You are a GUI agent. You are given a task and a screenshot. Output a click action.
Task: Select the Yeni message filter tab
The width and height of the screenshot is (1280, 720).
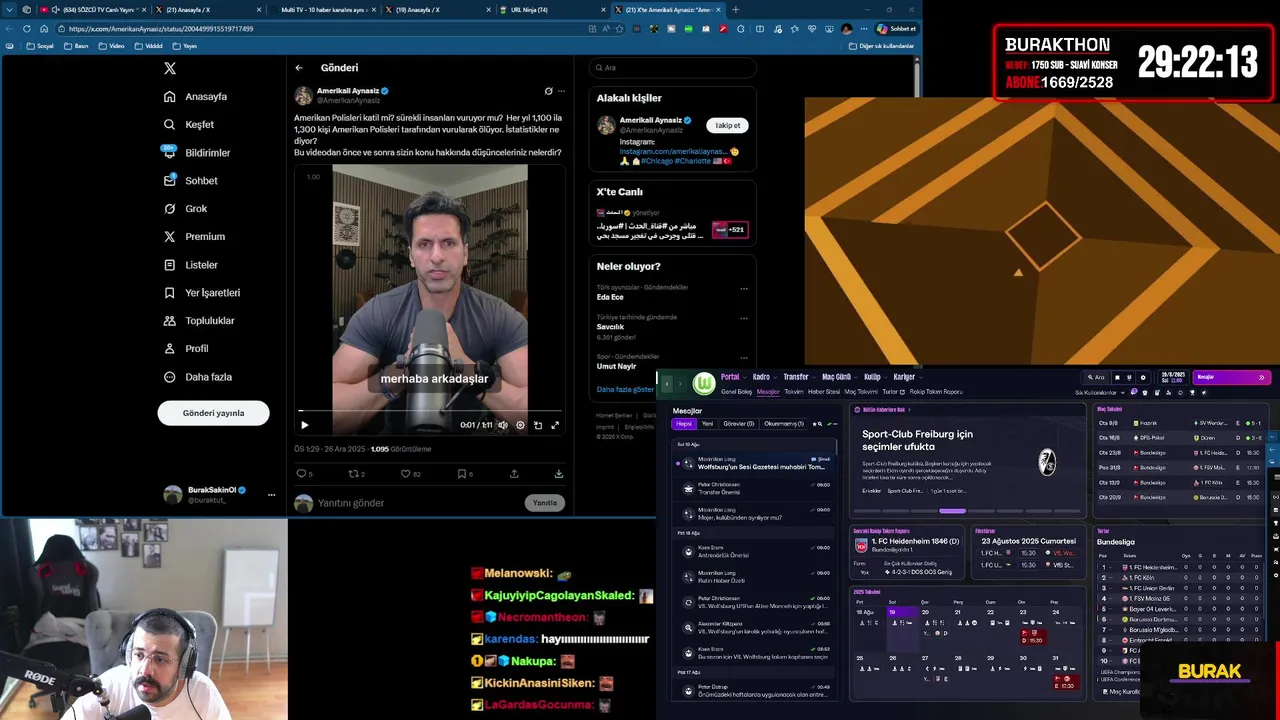(707, 424)
